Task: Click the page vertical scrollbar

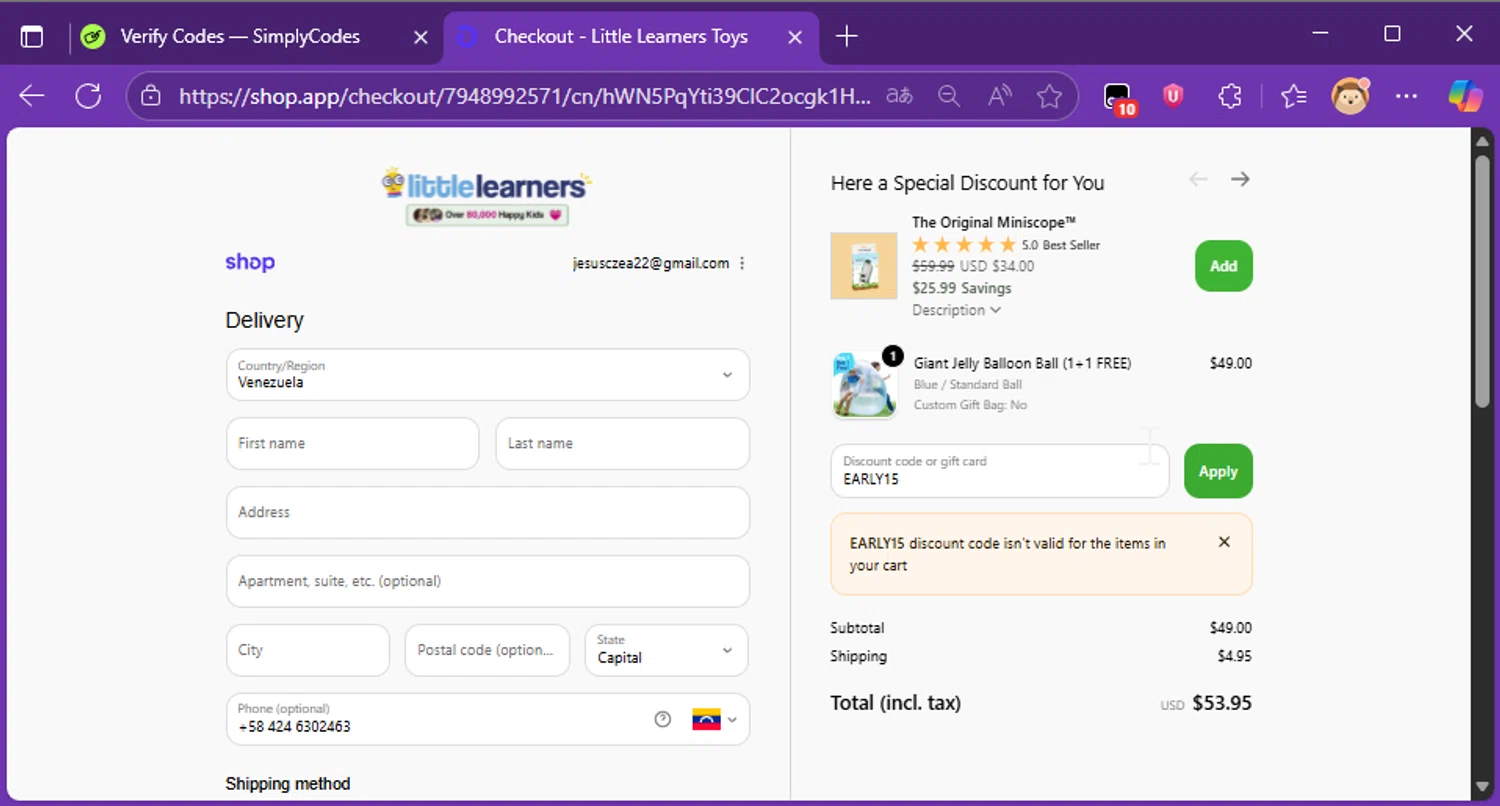Action: [x=1482, y=281]
